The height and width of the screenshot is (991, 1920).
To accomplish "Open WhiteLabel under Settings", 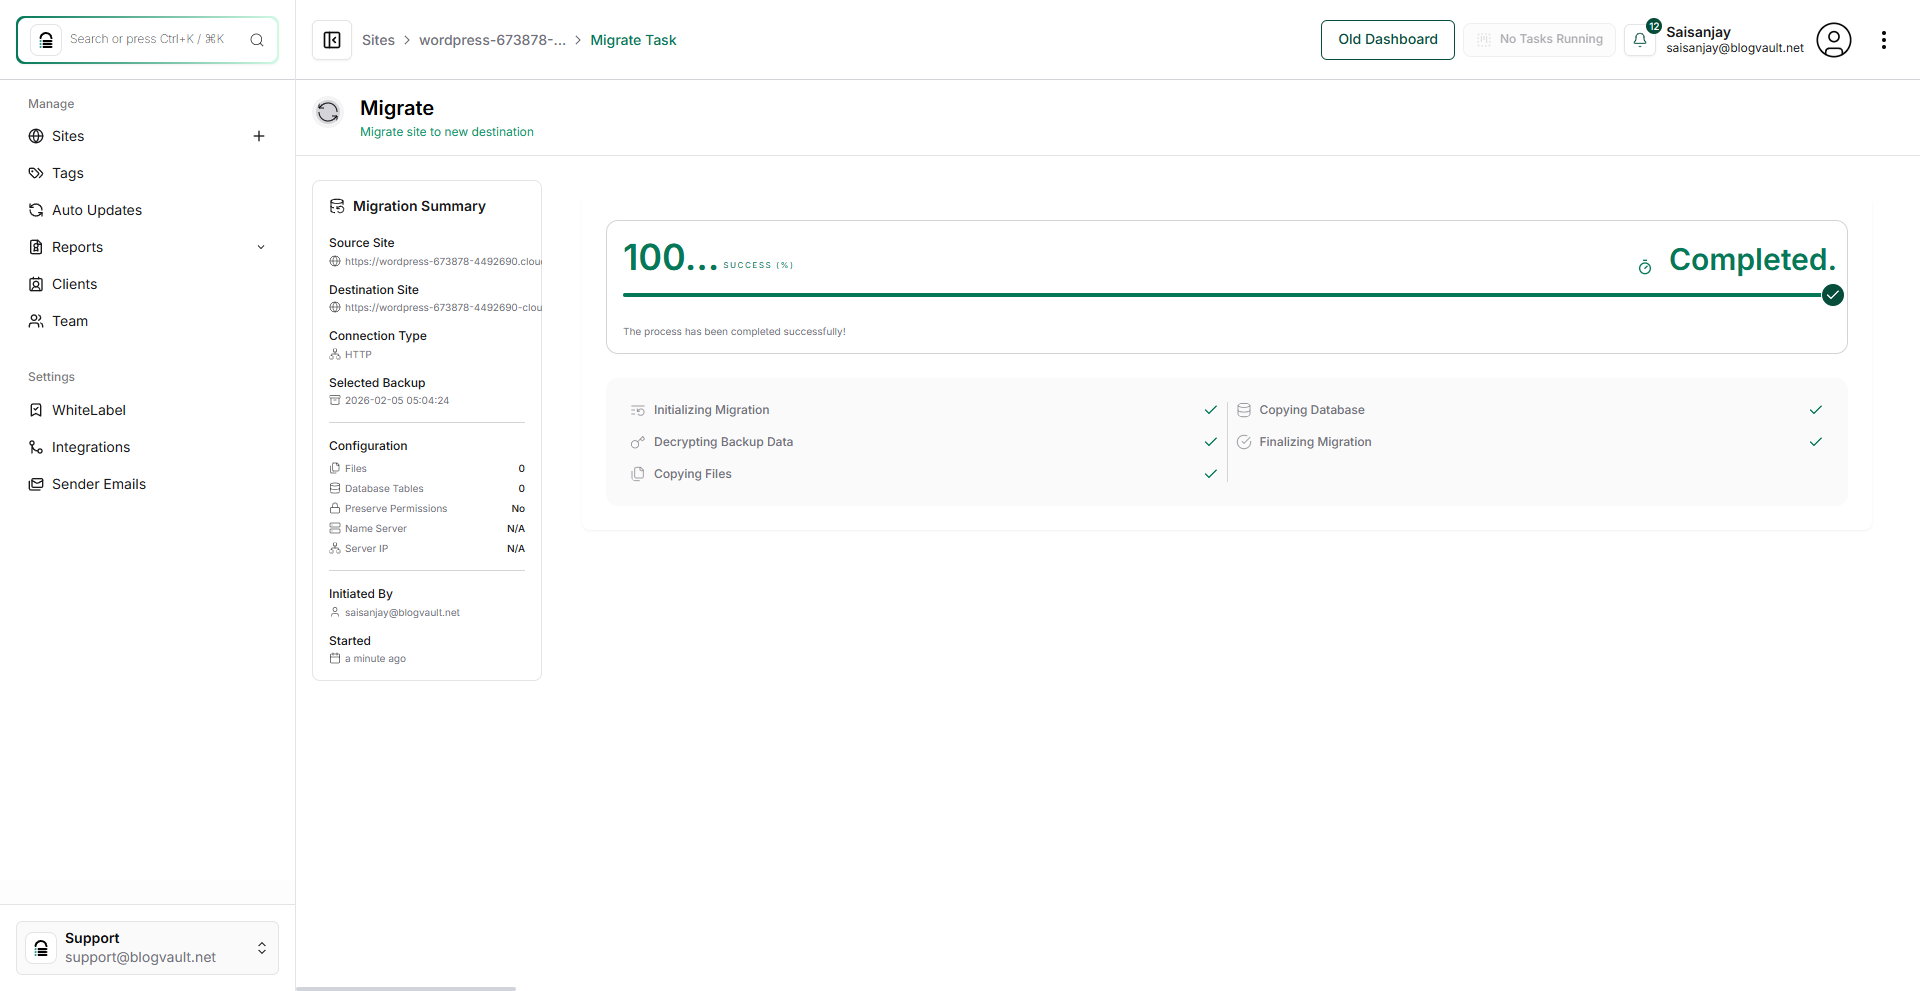I will coord(35,410).
